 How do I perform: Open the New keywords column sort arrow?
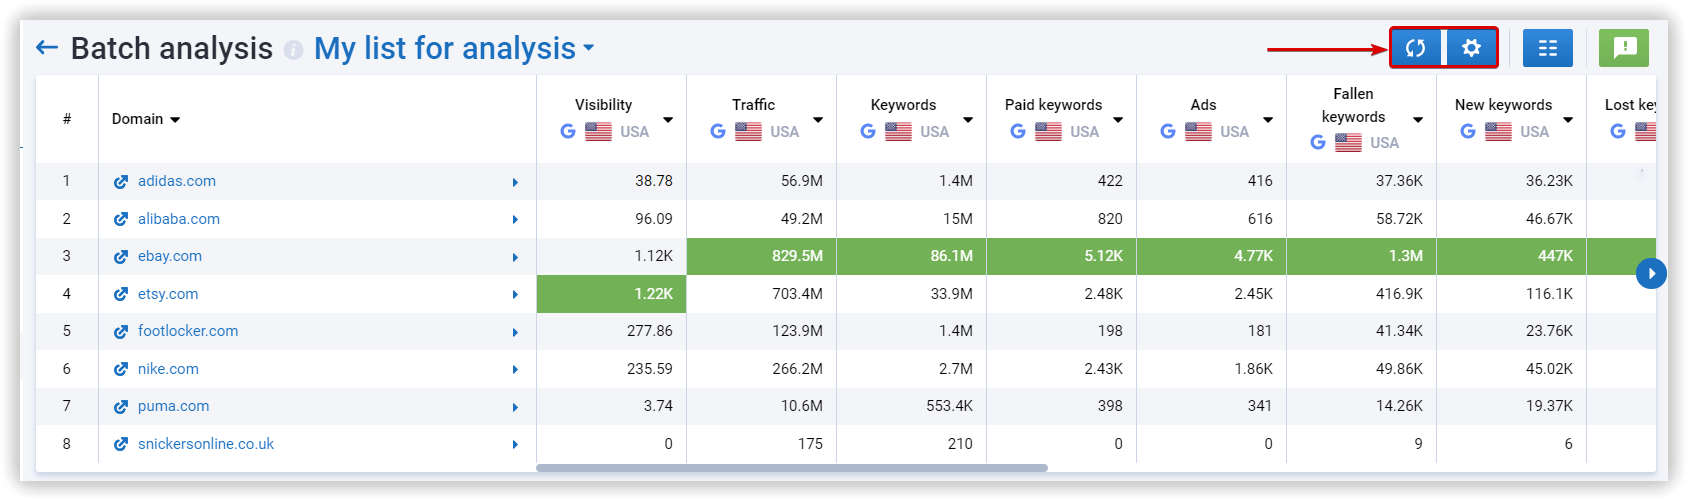coord(1568,120)
